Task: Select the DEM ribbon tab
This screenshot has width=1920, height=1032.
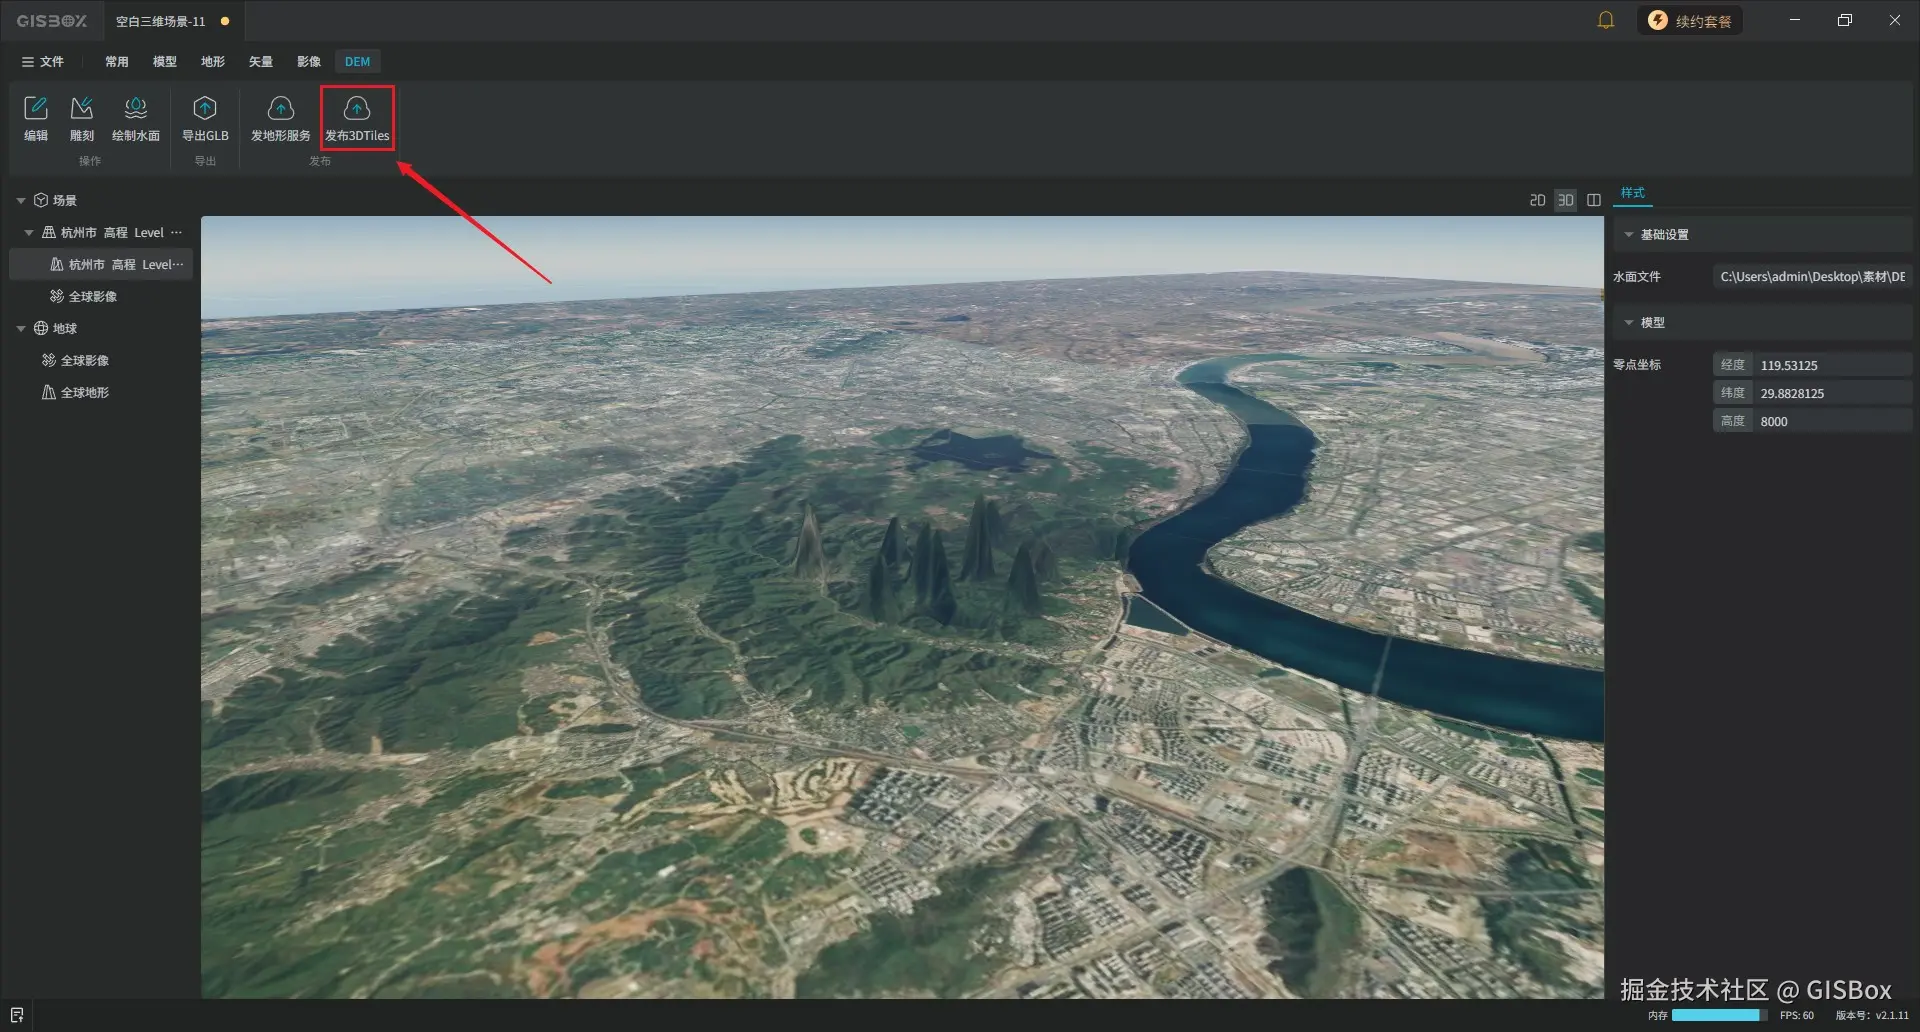Action: tap(357, 62)
